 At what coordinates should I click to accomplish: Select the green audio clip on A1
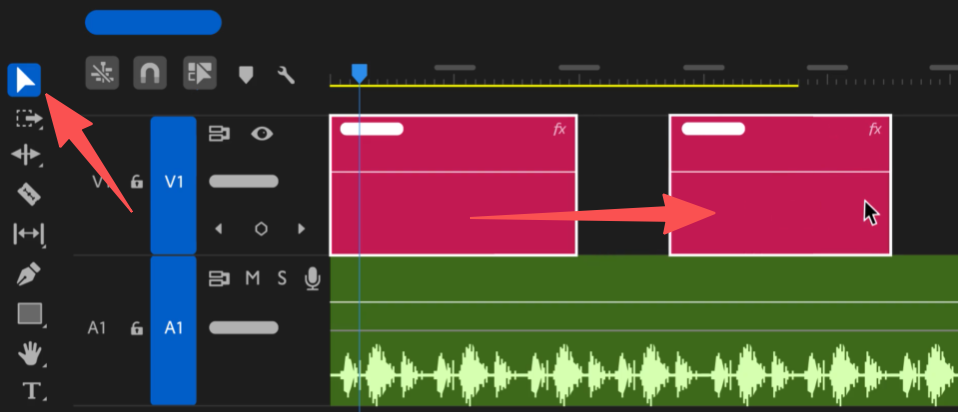[644, 331]
